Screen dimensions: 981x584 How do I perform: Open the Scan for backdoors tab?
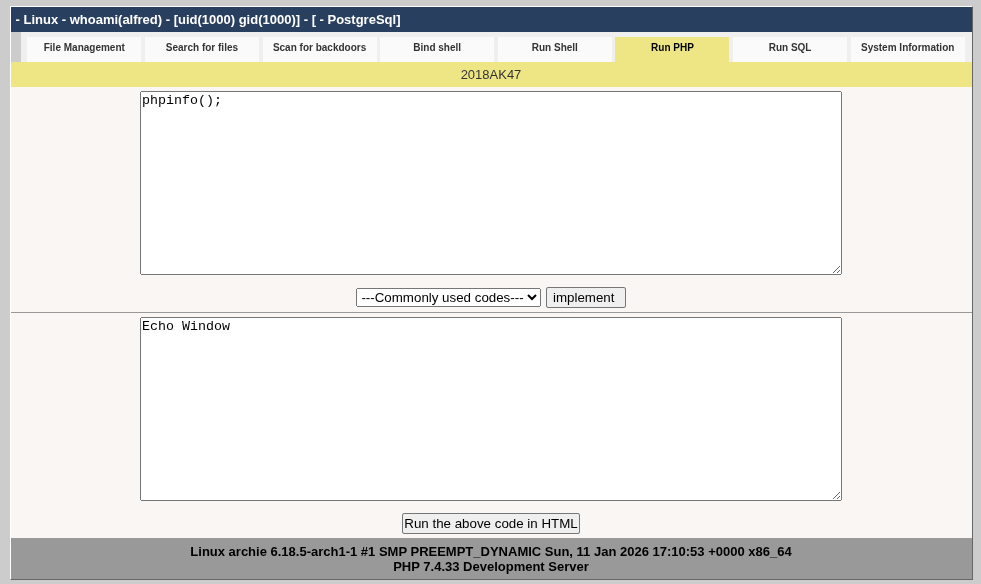[x=319, y=48]
